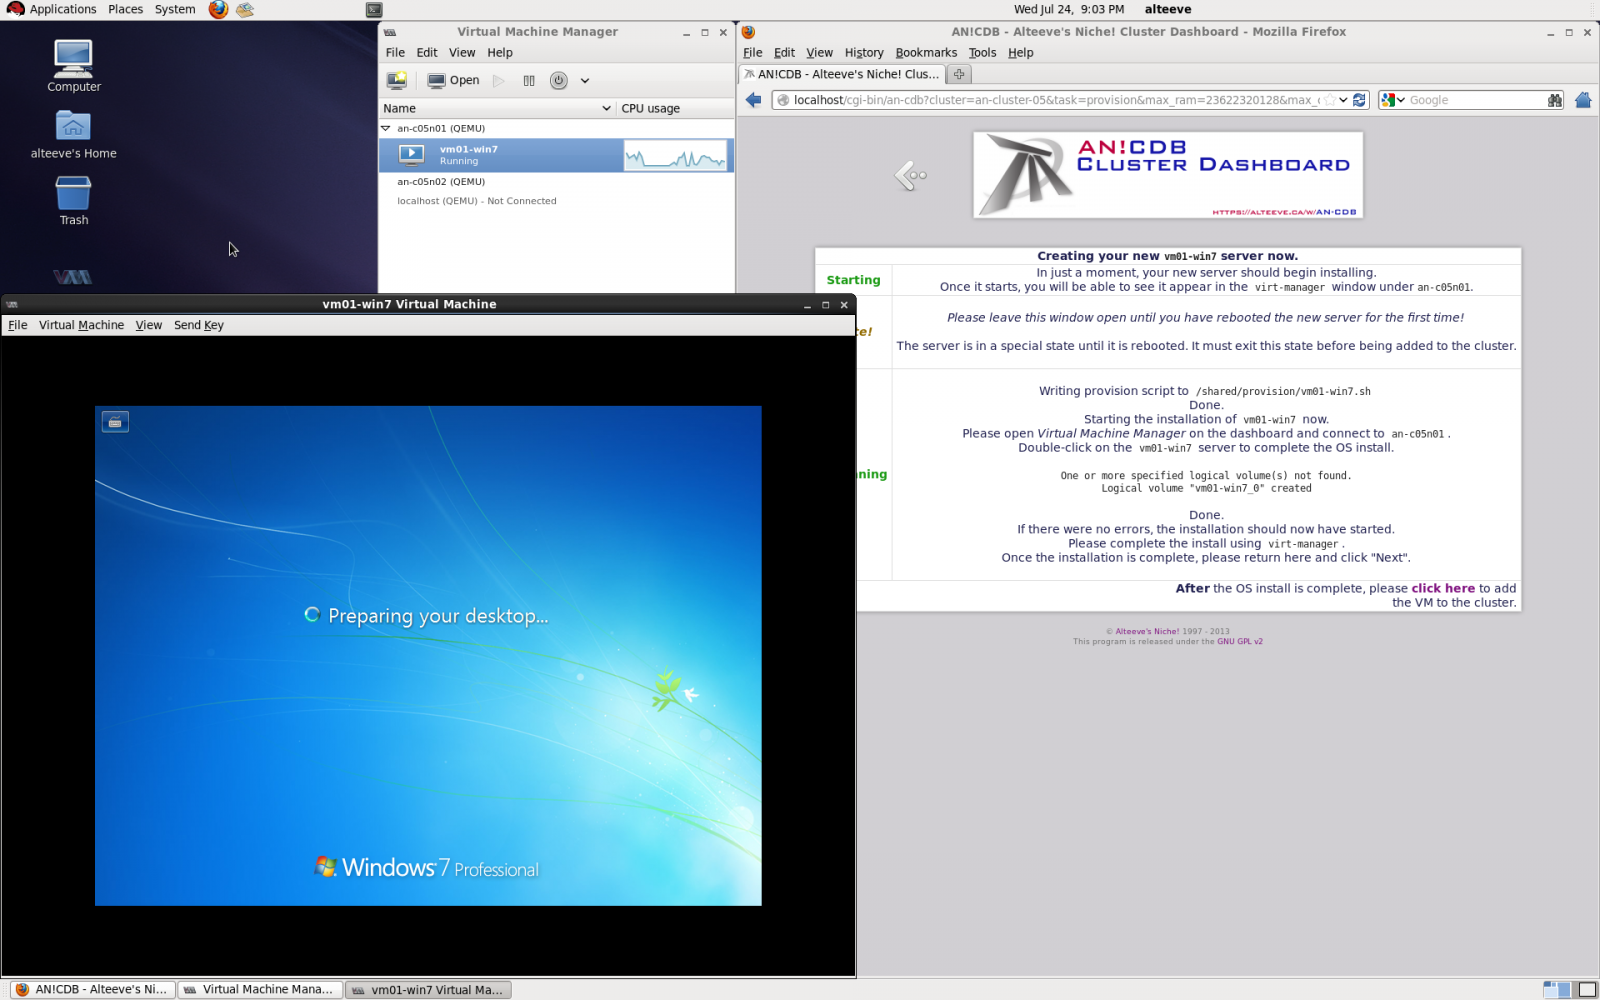Open the search engine selector dropdown
1600x1000 pixels.
coord(1392,100)
